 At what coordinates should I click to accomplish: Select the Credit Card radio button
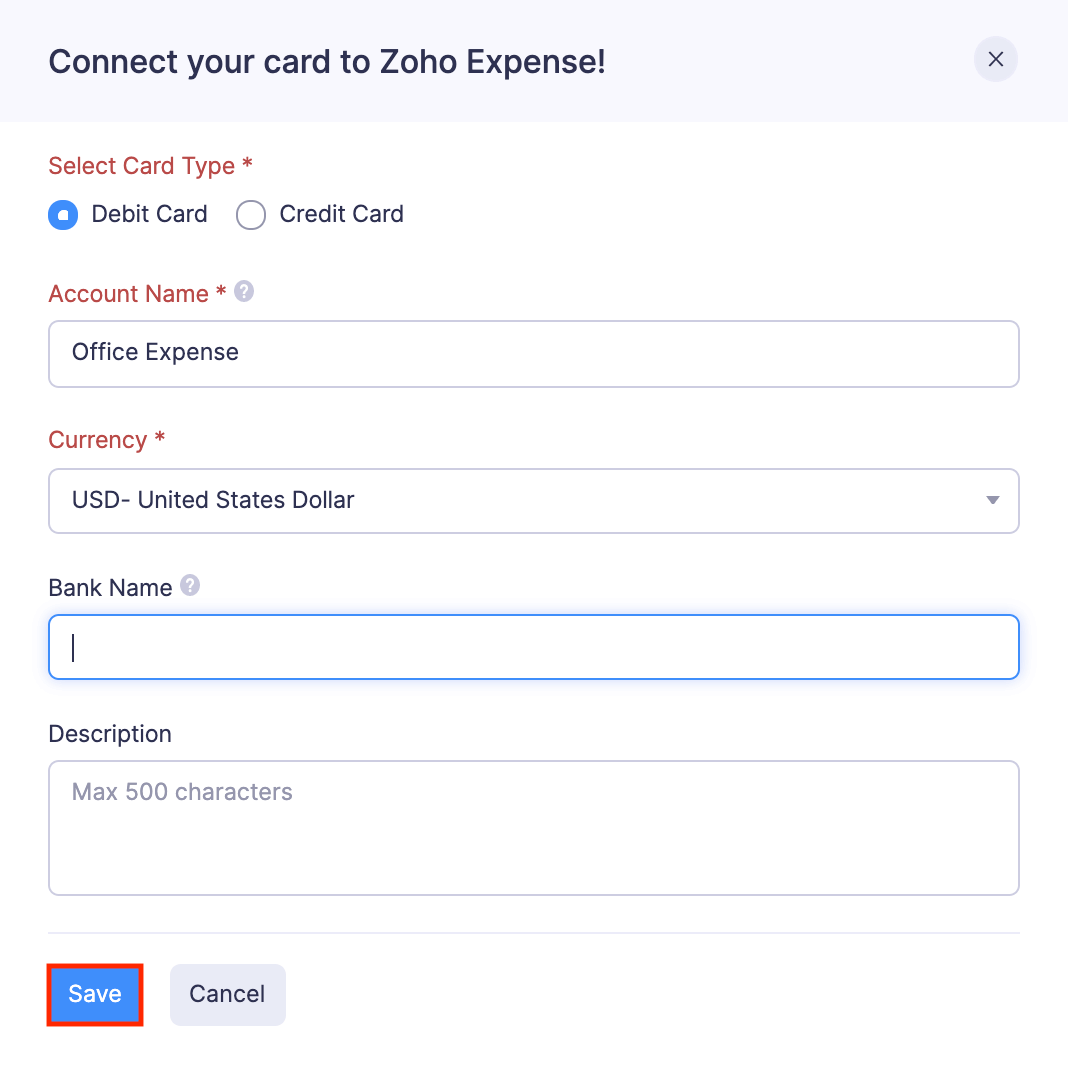point(251,215)
